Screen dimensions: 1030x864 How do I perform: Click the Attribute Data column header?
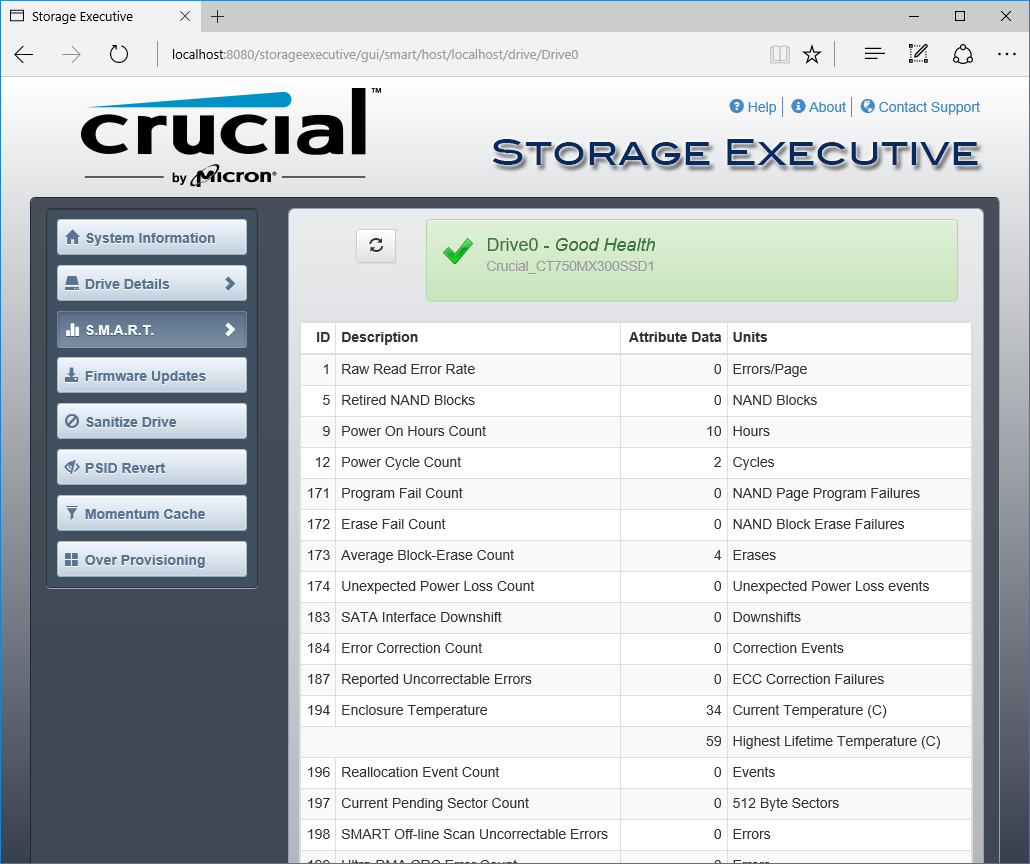675,337
